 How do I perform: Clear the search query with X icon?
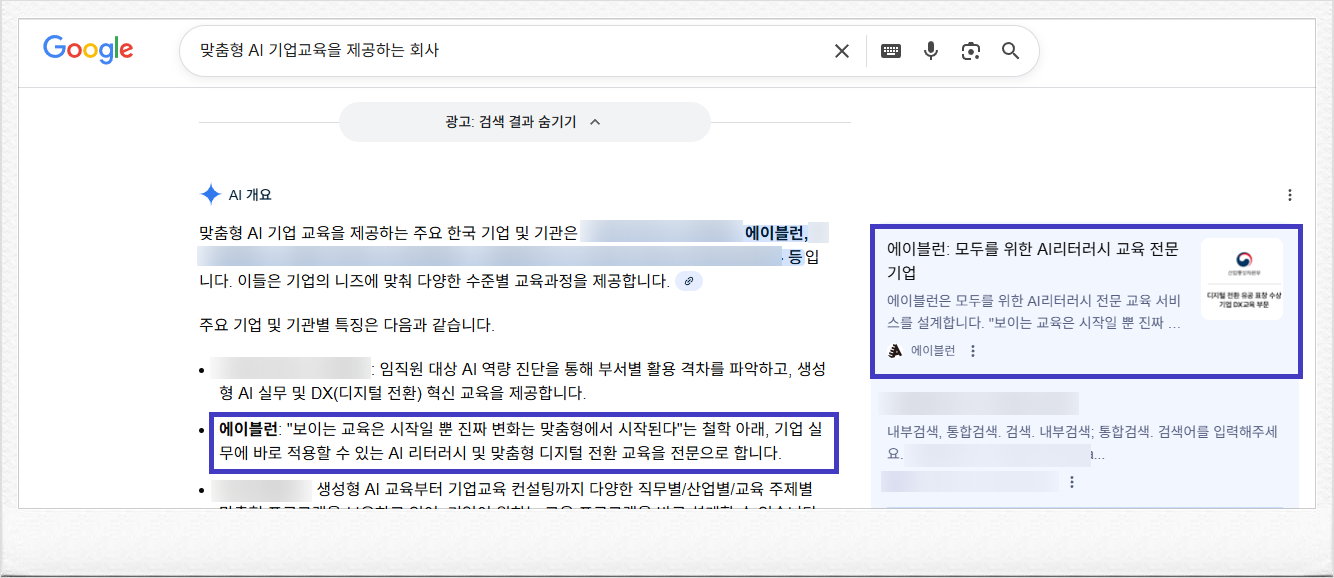pos(842,51)
